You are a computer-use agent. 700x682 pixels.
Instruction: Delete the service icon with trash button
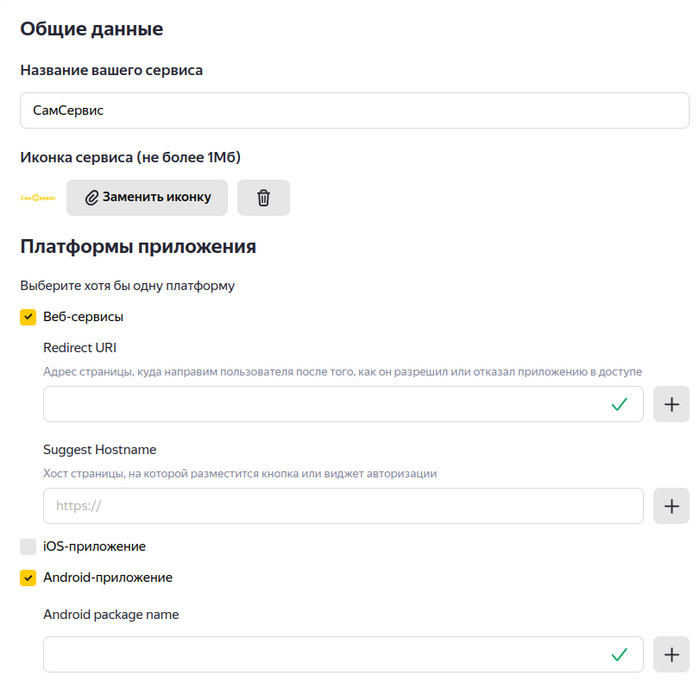[x=264, y=198]
